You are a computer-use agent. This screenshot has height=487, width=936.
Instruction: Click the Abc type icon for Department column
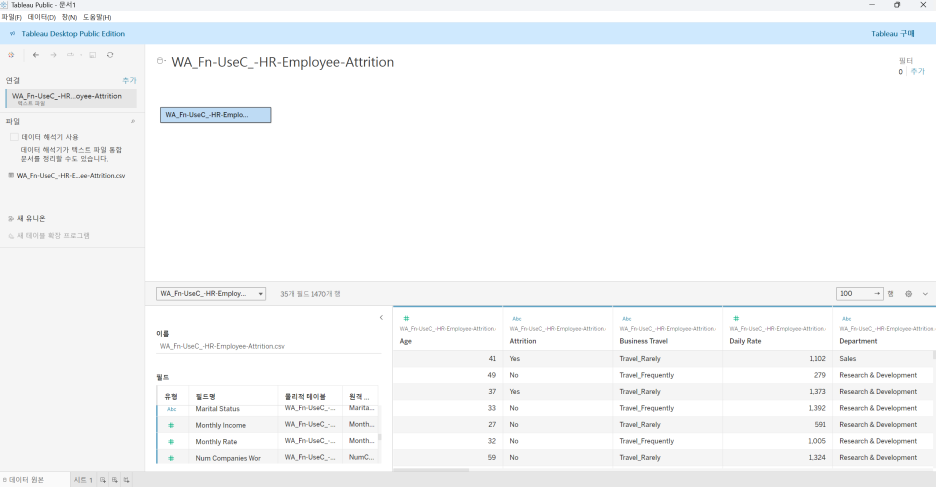pos(846,319)
